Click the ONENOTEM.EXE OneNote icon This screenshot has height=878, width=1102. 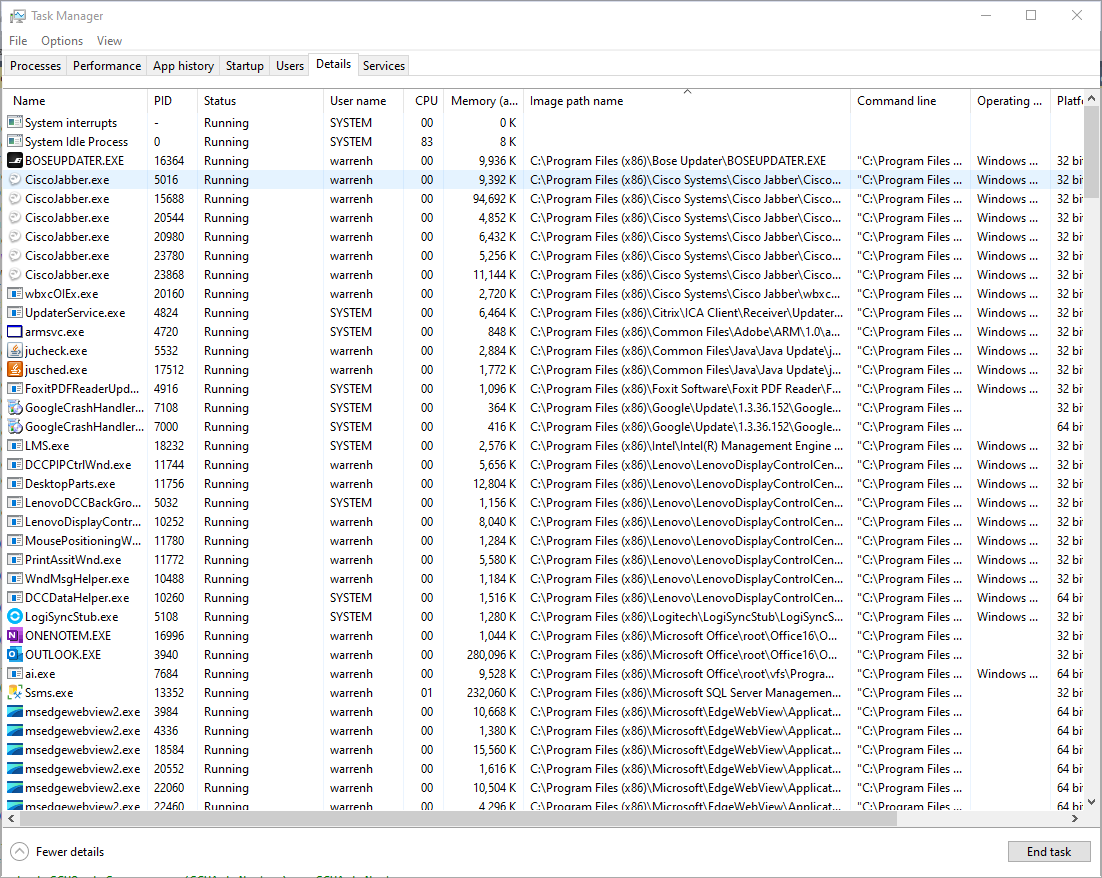15,635
